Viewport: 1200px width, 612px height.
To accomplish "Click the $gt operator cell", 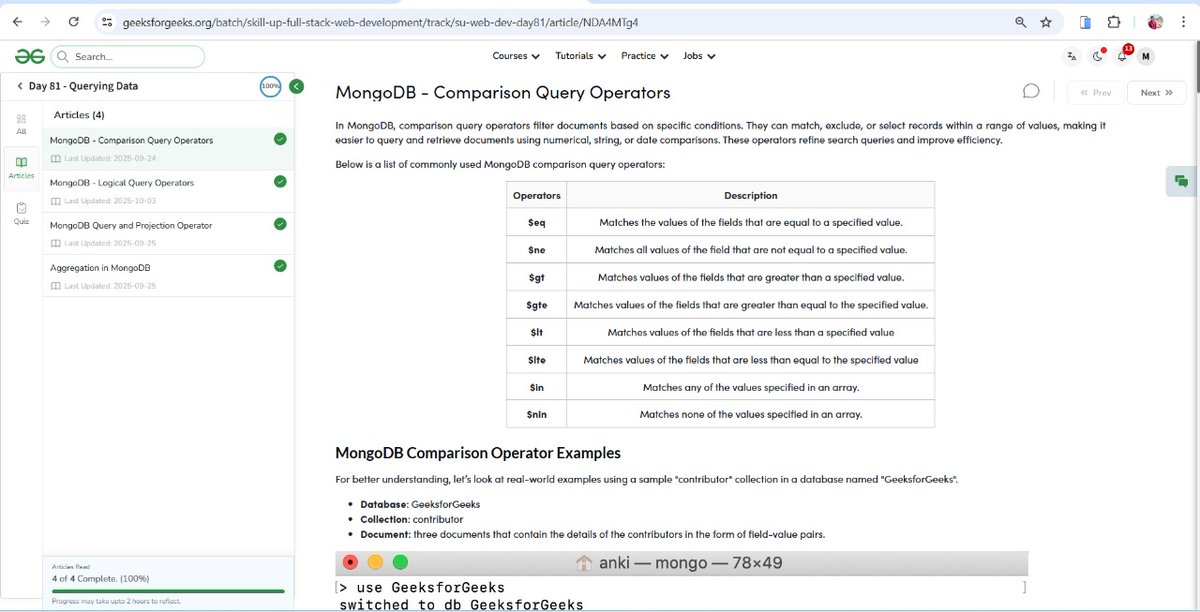I will point(536,277).
